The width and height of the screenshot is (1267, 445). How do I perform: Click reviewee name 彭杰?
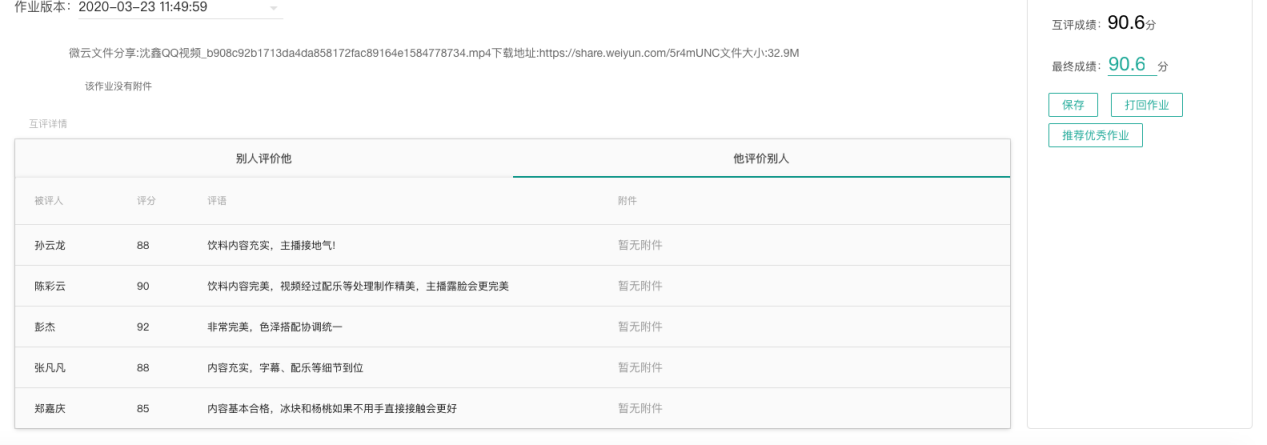click(46, 327)
